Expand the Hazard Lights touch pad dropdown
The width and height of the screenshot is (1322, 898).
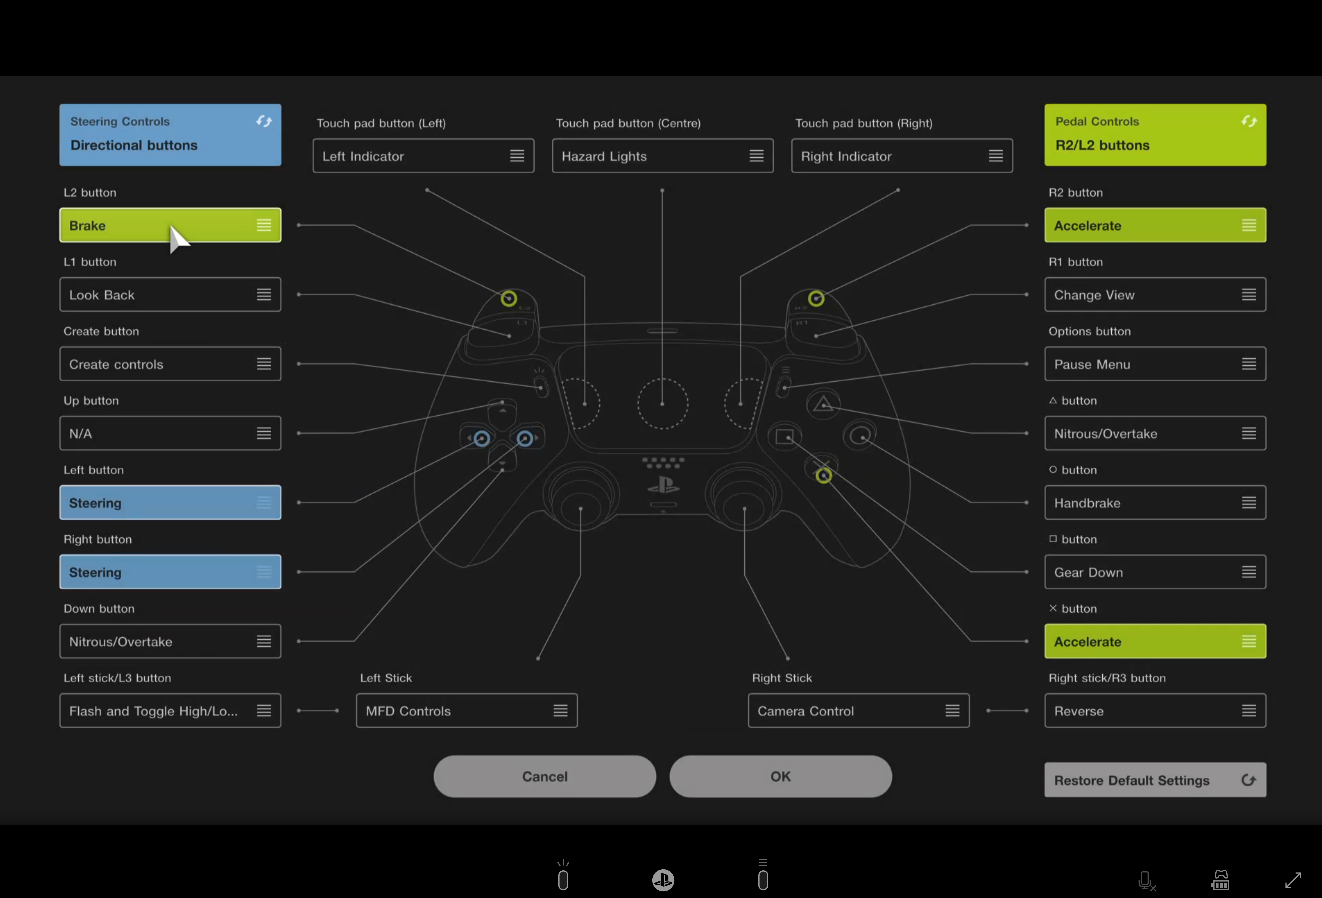662,156
